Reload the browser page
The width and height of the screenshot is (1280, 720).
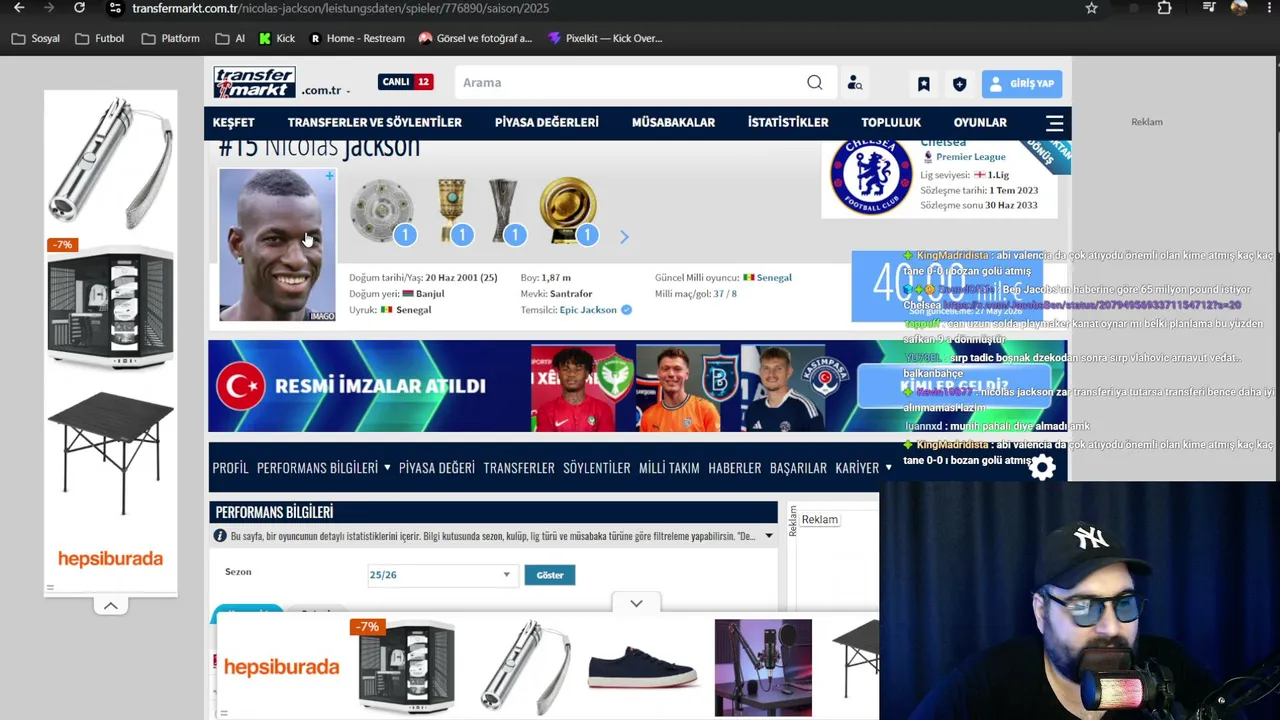click(80, 8)
